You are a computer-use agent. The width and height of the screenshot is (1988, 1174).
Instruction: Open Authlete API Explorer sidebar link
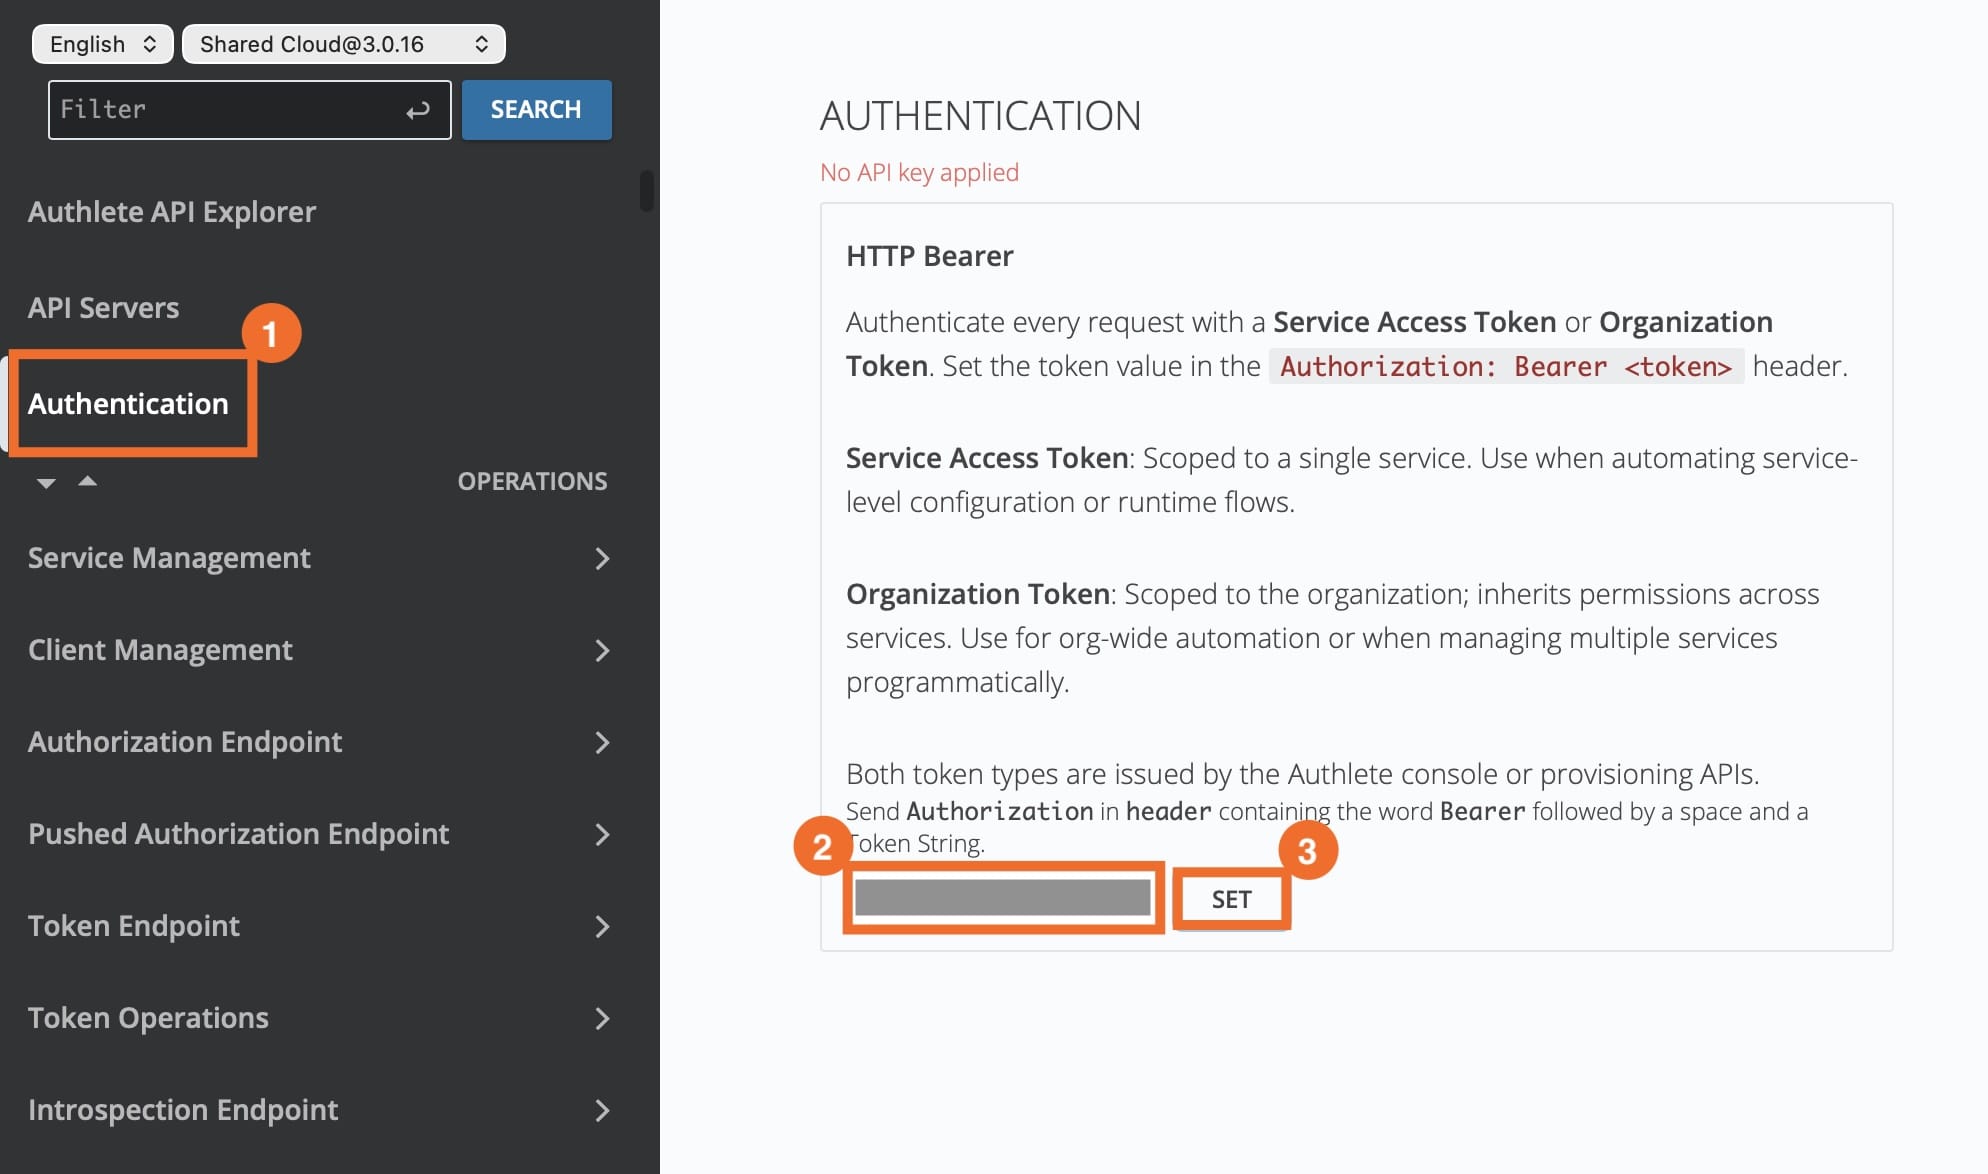[x=172, y=212]
